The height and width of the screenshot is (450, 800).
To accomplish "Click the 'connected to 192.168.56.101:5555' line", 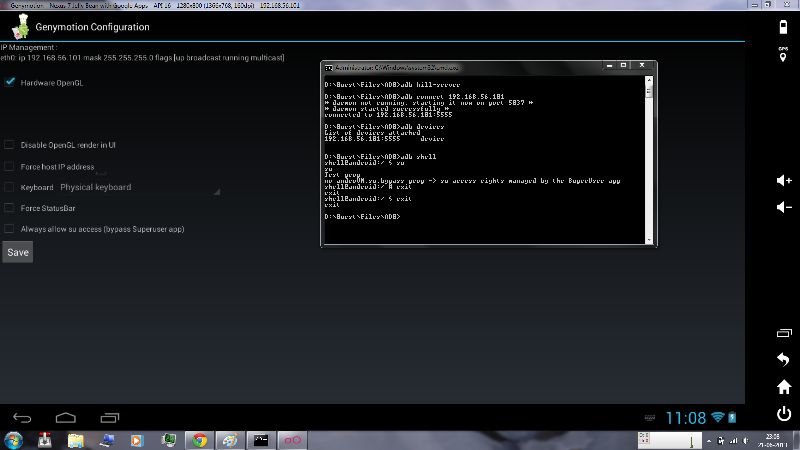I will (x=388, y=115).
